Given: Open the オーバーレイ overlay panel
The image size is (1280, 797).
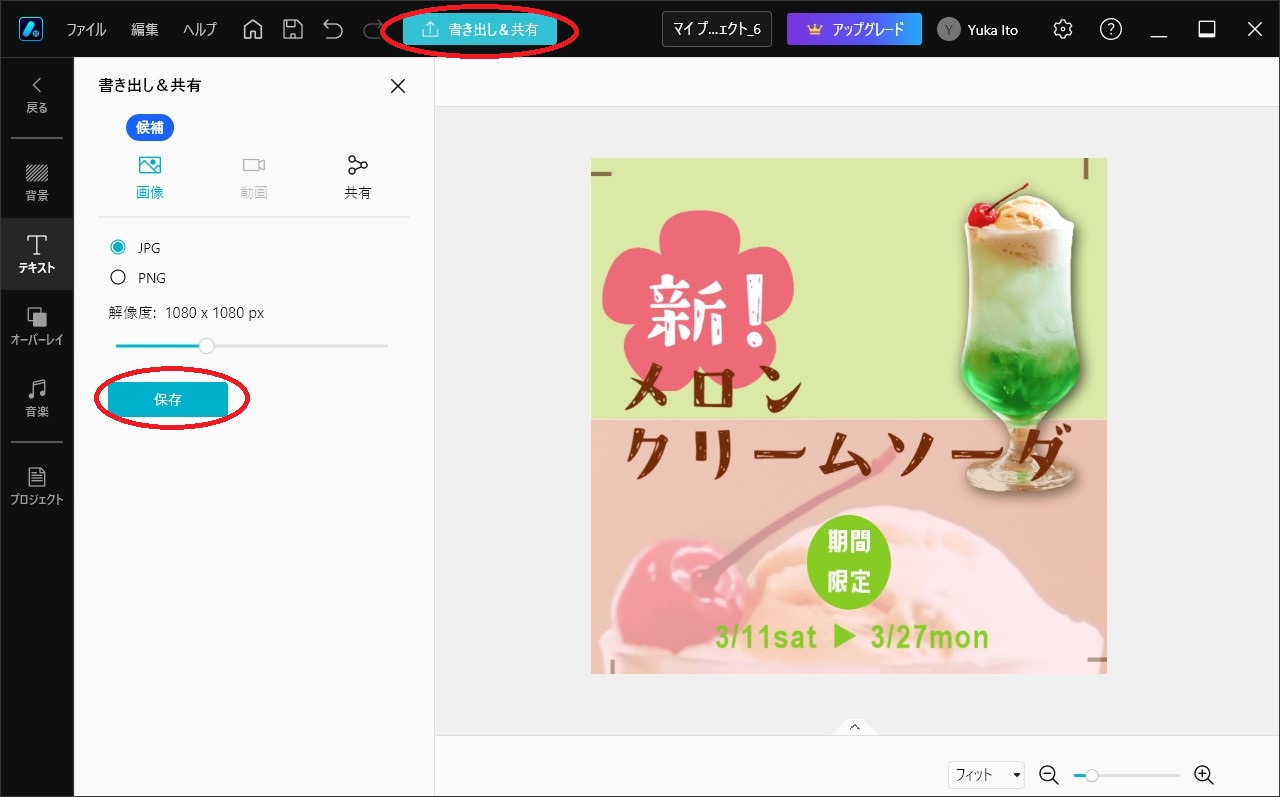Looking at the screenshot, I should pos(37,326).
